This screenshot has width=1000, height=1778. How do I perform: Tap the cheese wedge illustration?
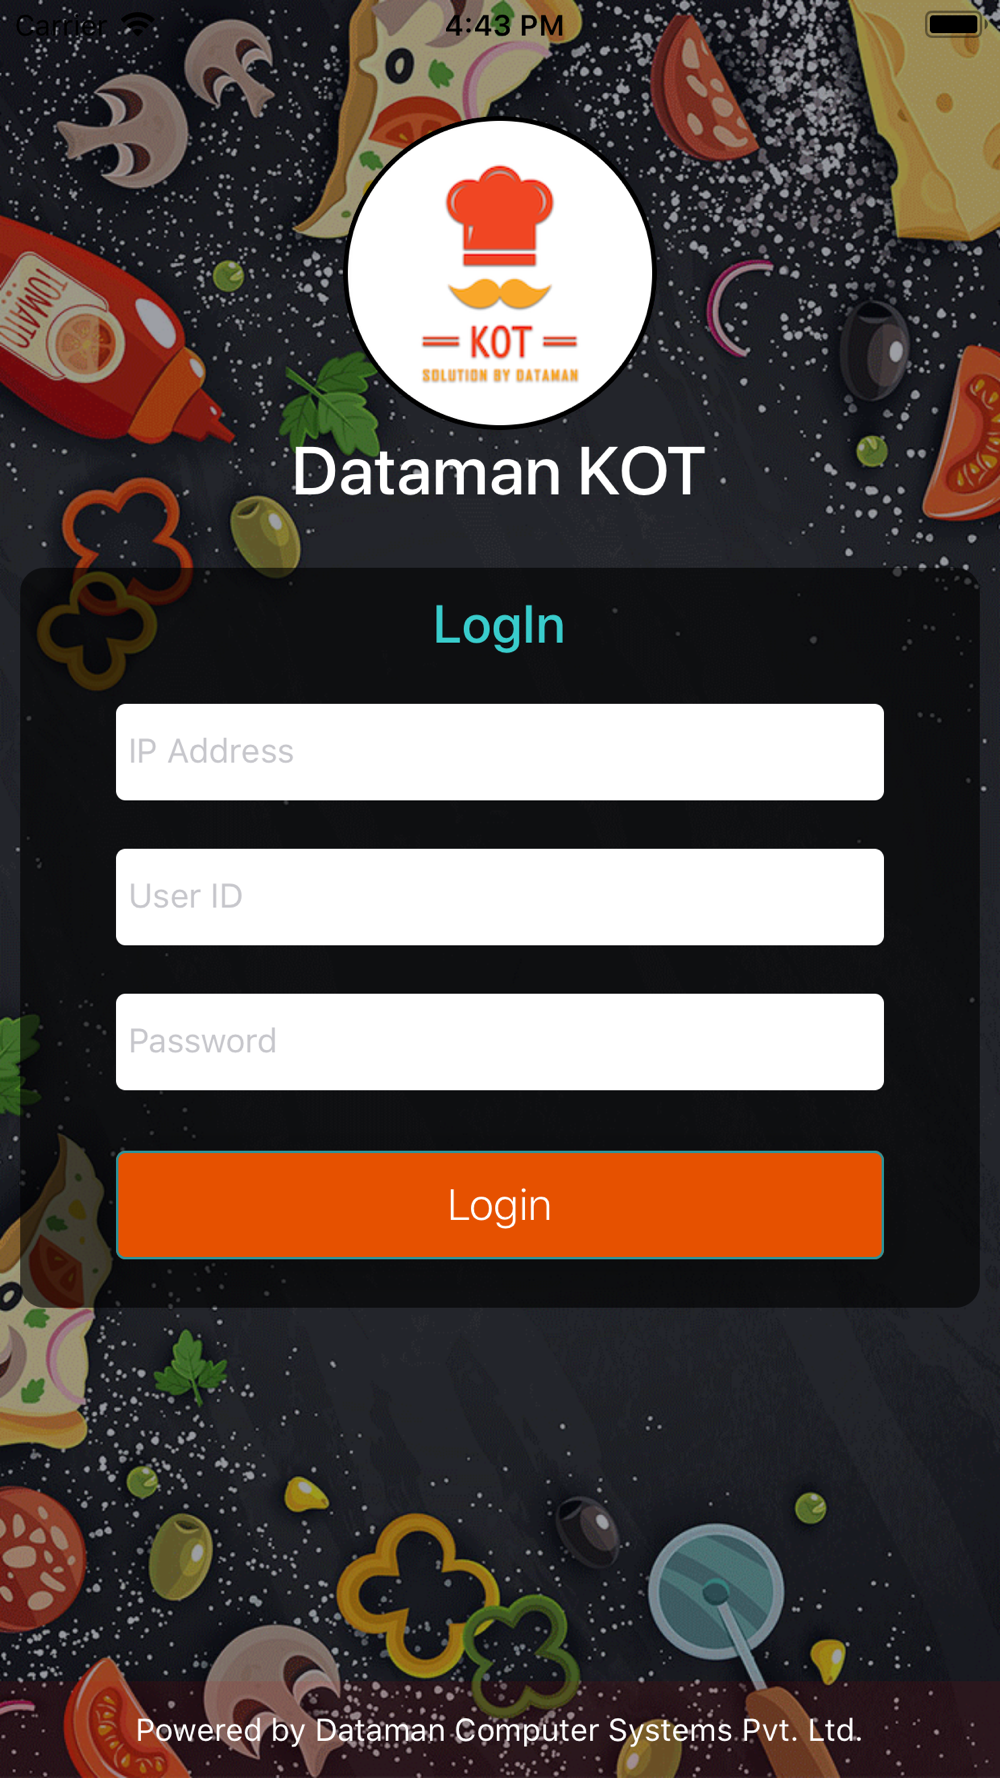coord(930,120)
